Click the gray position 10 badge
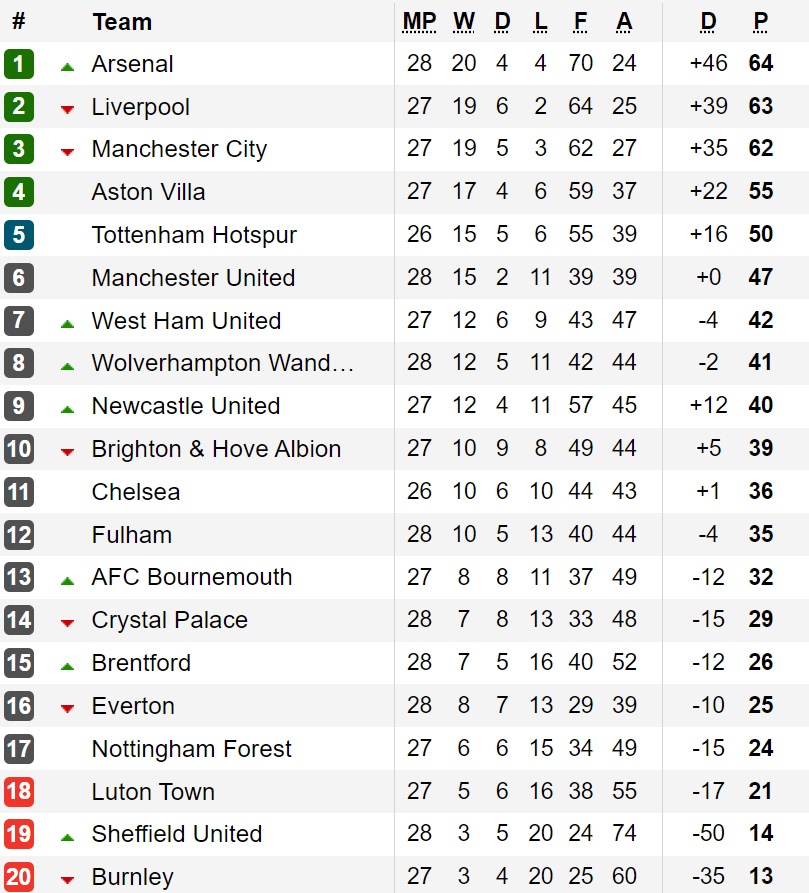 [19, 449]
